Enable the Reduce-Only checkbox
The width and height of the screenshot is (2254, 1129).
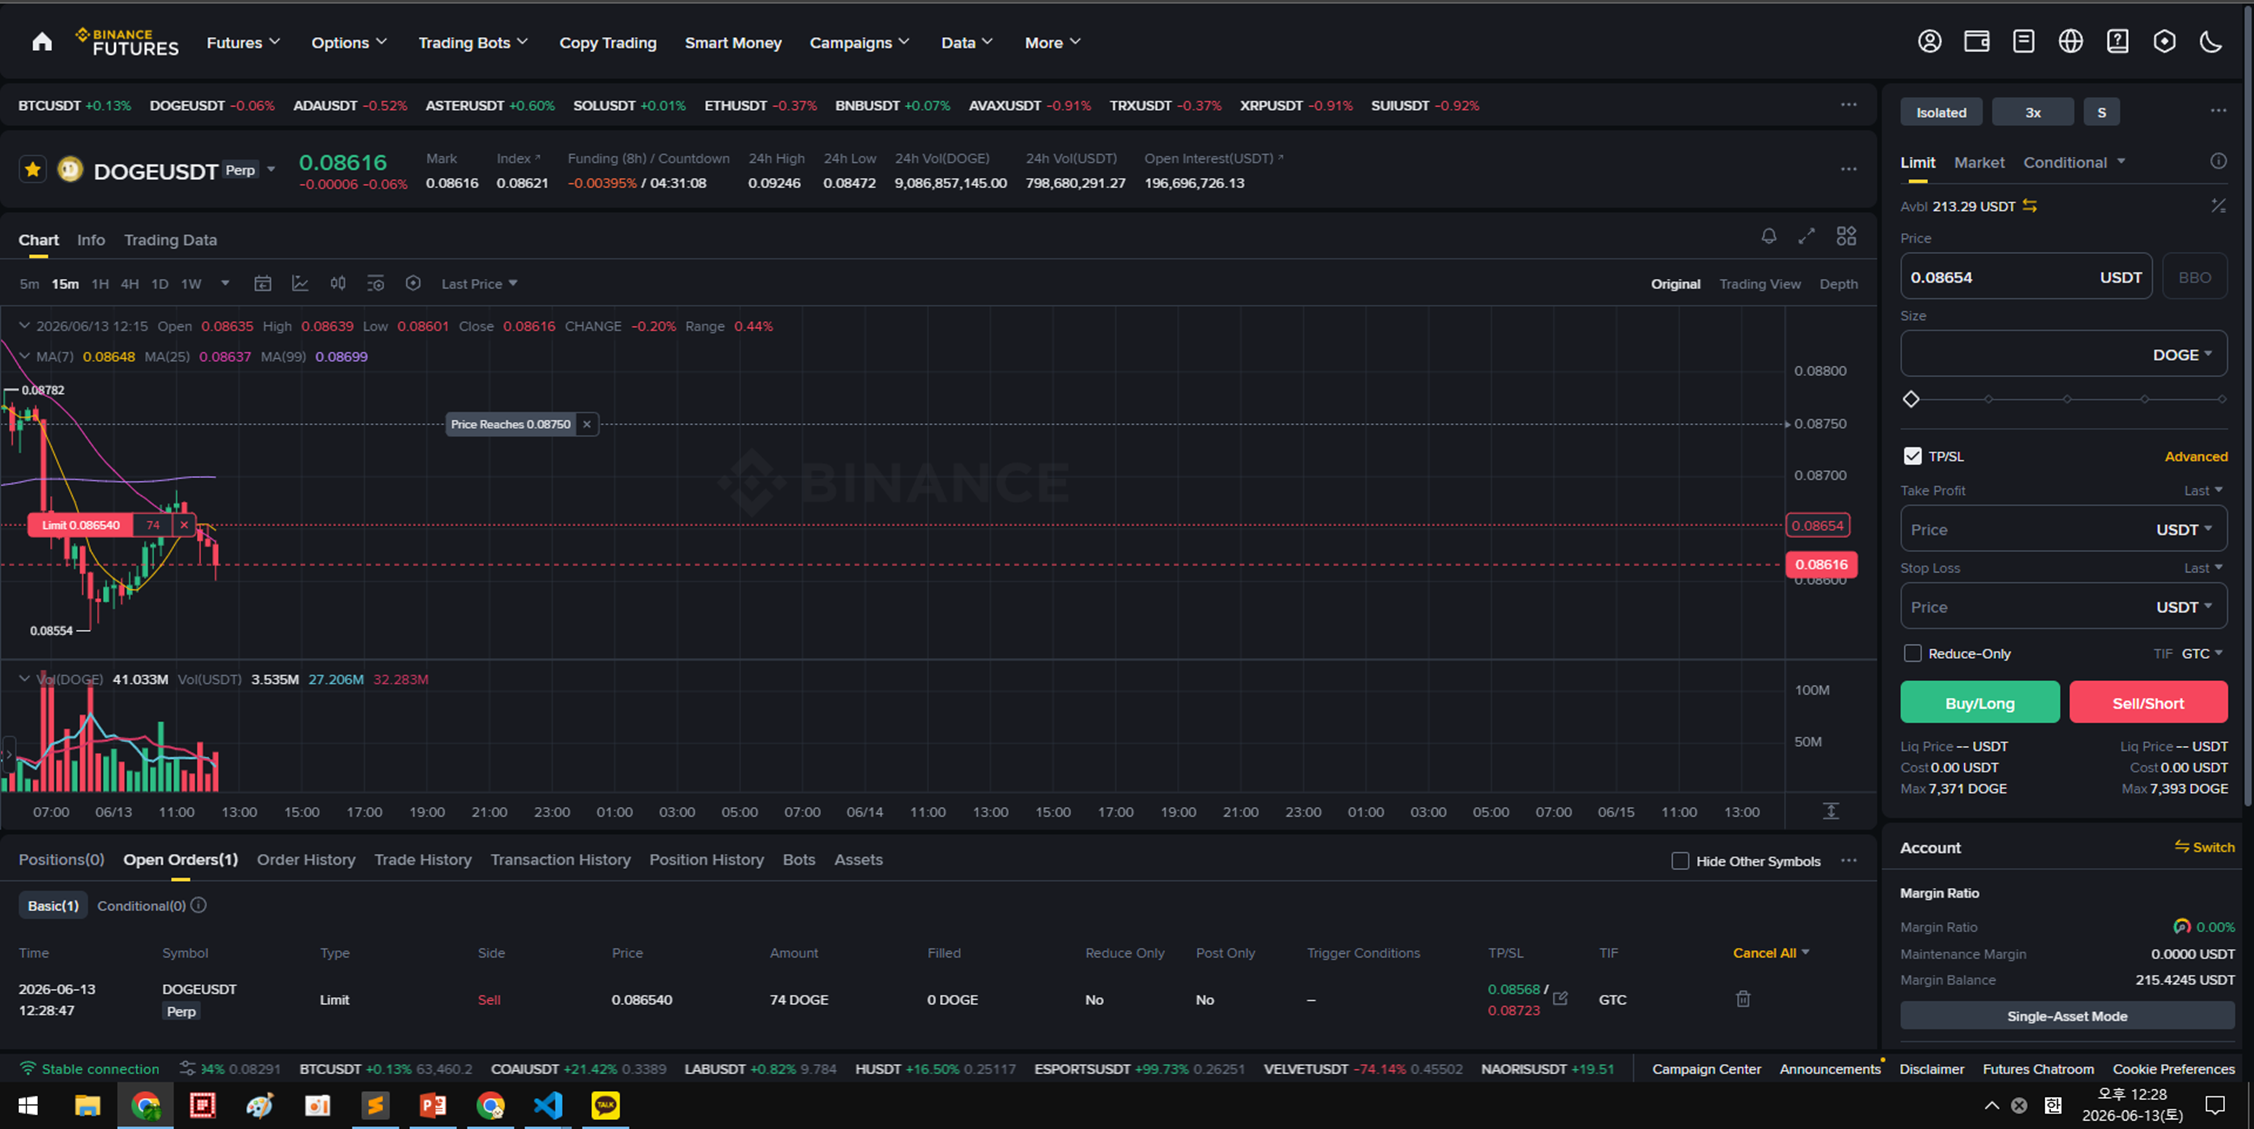pyautogui.click(x=1912, y=653)
